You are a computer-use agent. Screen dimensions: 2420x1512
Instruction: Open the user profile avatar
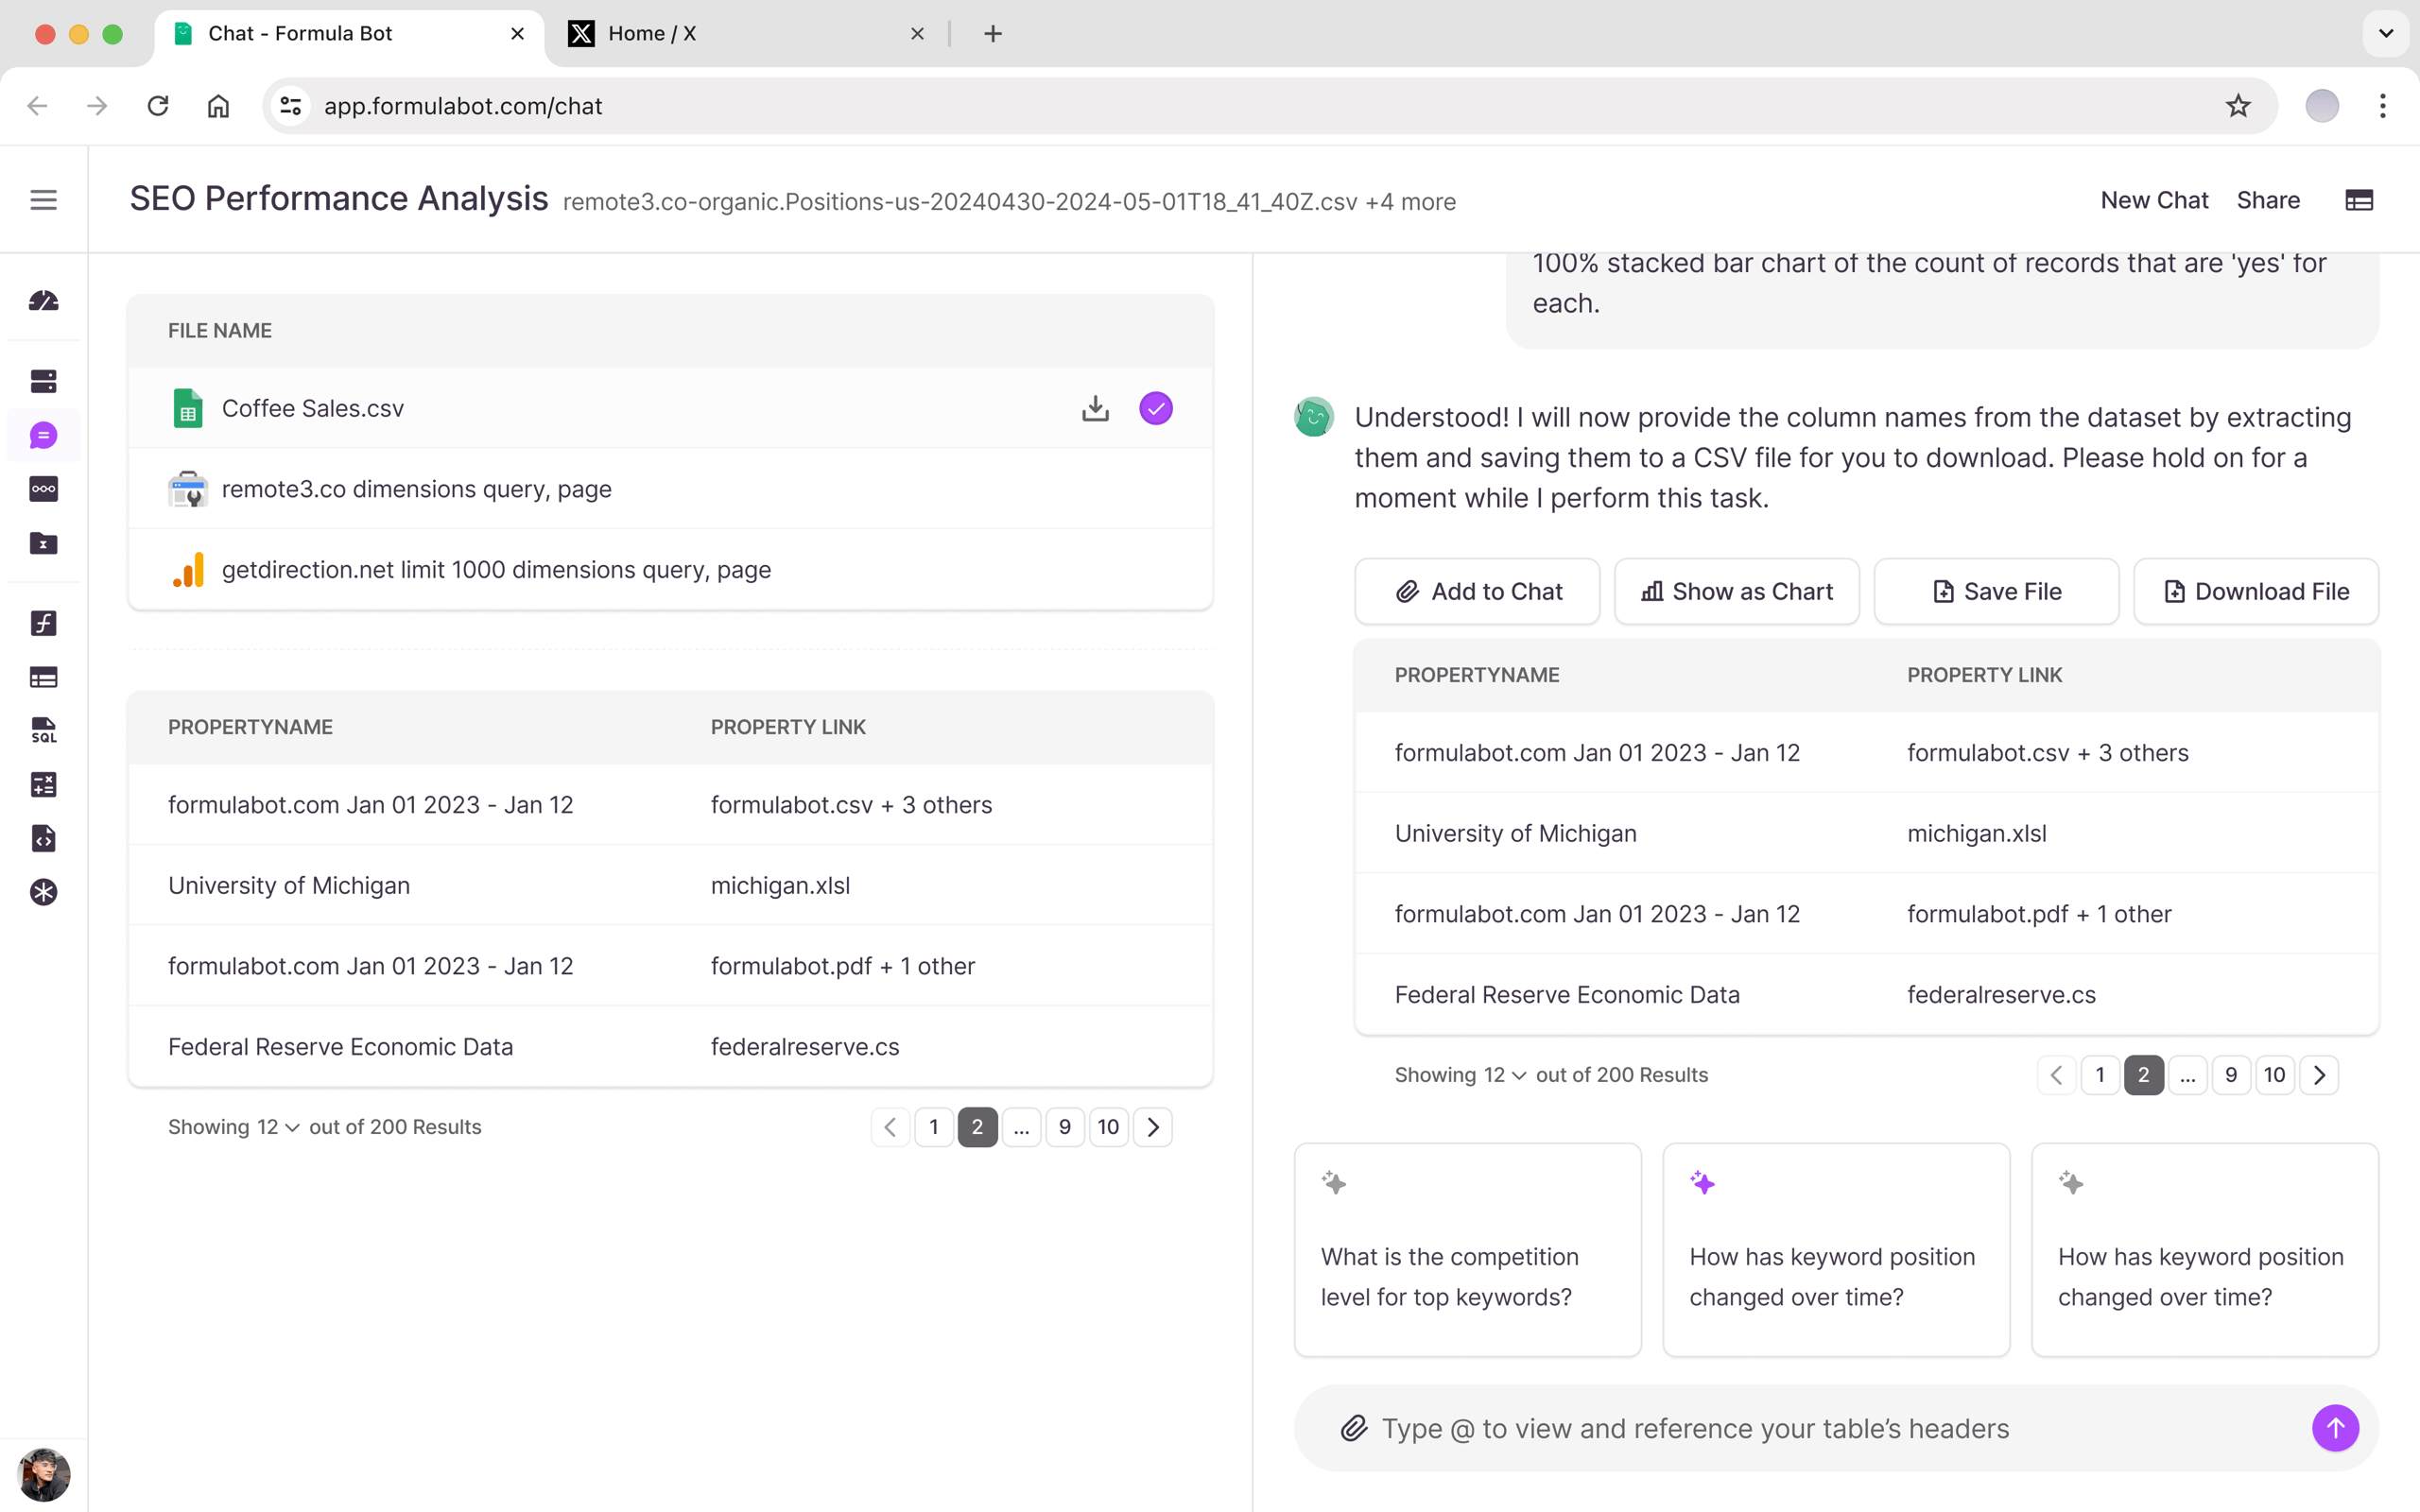pyautogui.click(x=43, y=1474)
